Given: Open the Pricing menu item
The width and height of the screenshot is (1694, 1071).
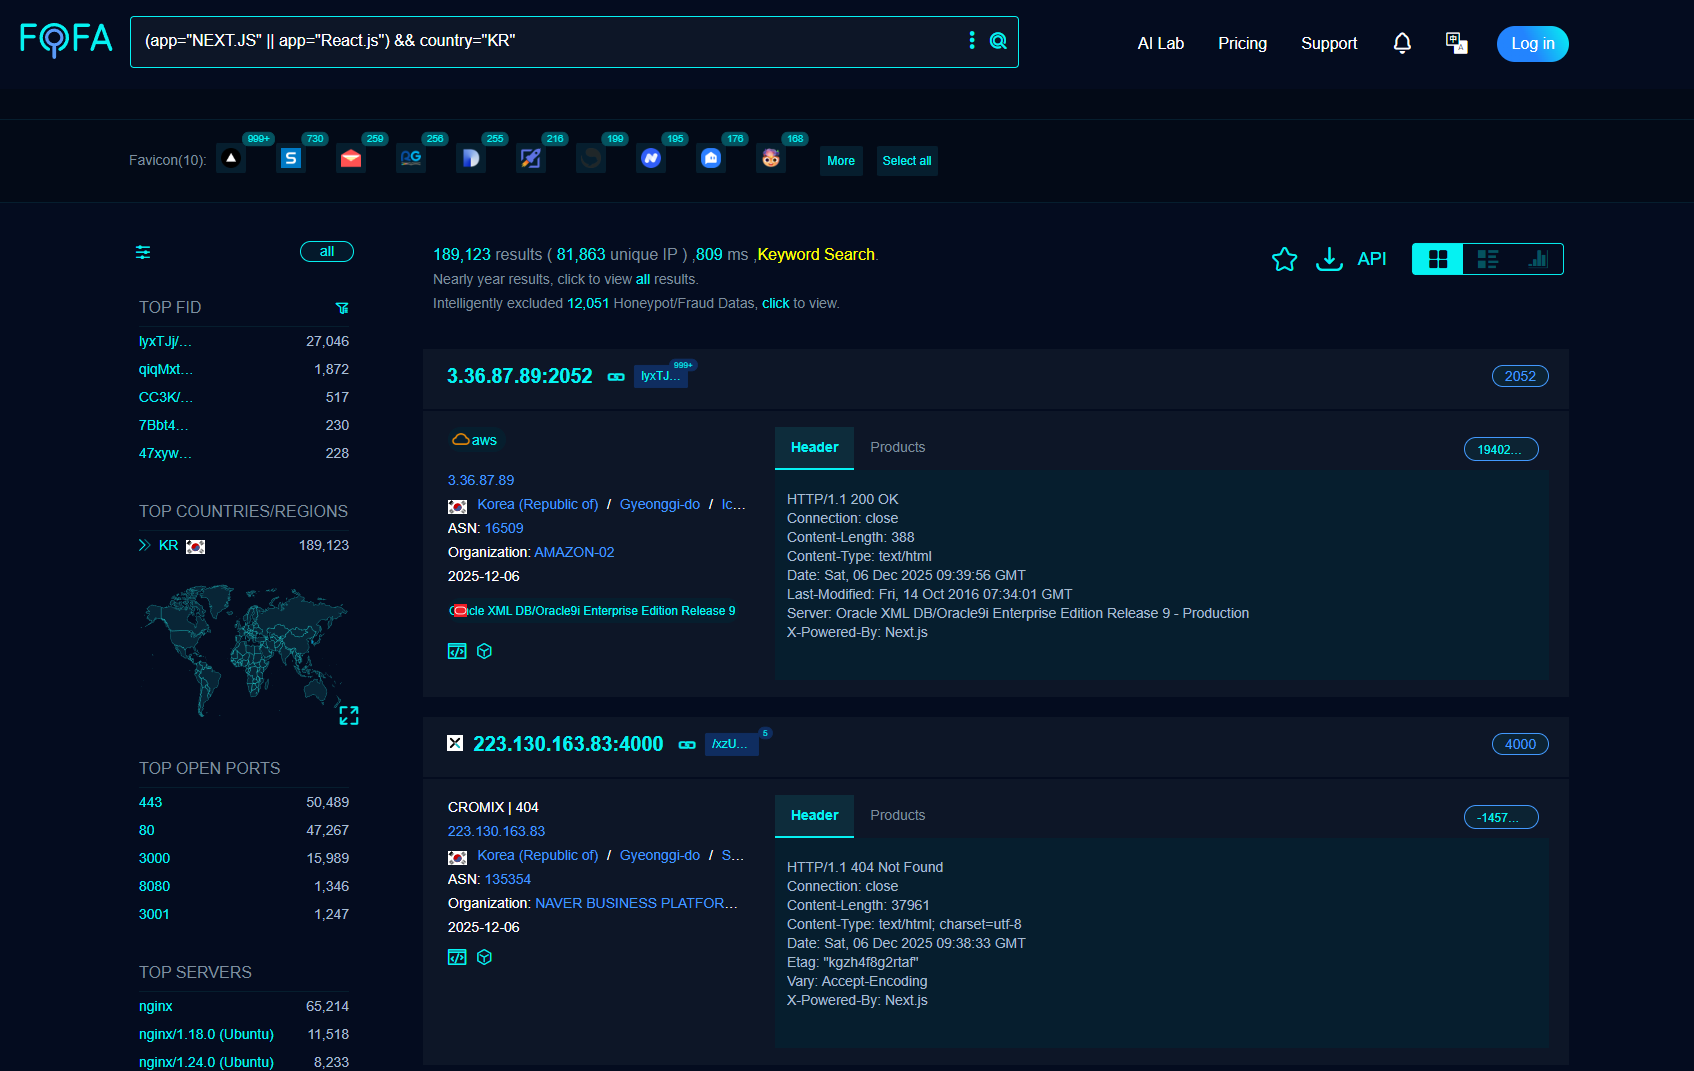Looking at the screenshot, I should tap(1242, 43).
